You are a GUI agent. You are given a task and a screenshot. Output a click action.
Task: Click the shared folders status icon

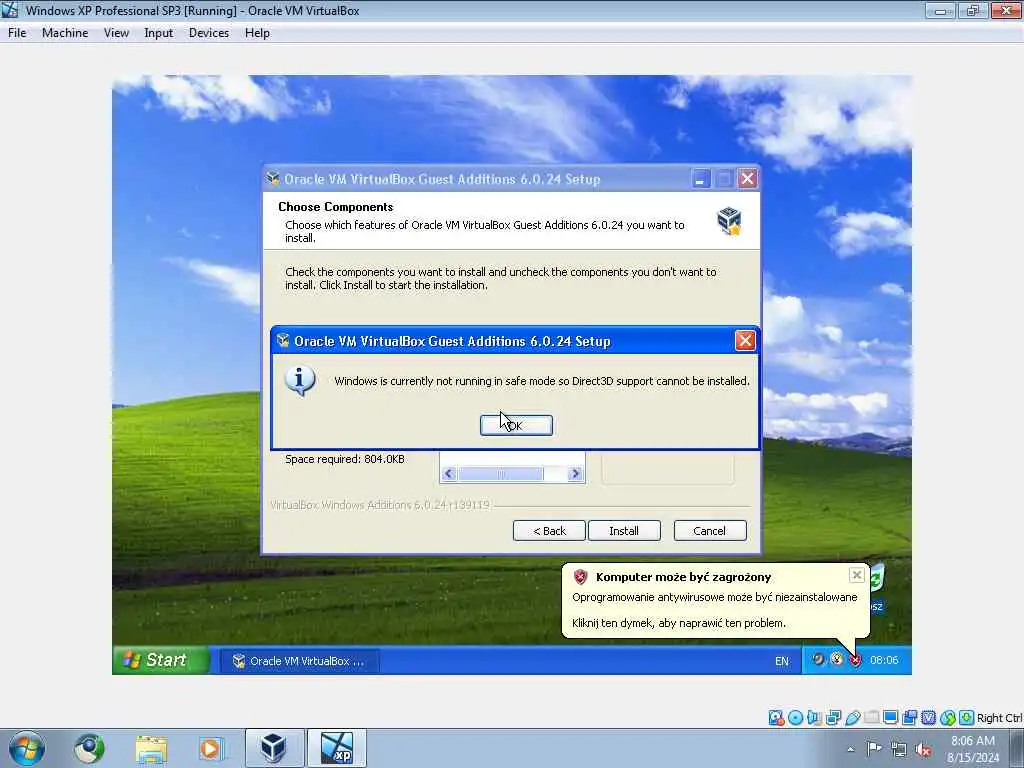[x=871, y=718]
